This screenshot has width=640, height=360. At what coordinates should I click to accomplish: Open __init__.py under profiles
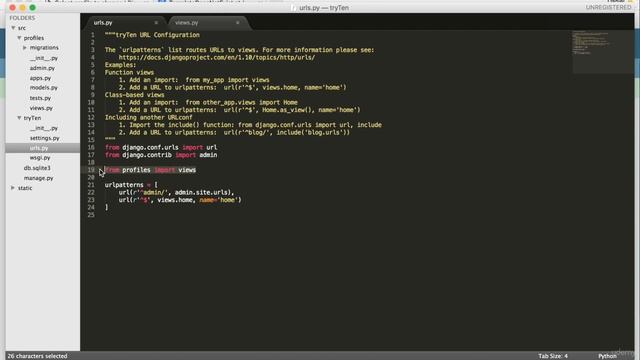[x=44, y=58]
